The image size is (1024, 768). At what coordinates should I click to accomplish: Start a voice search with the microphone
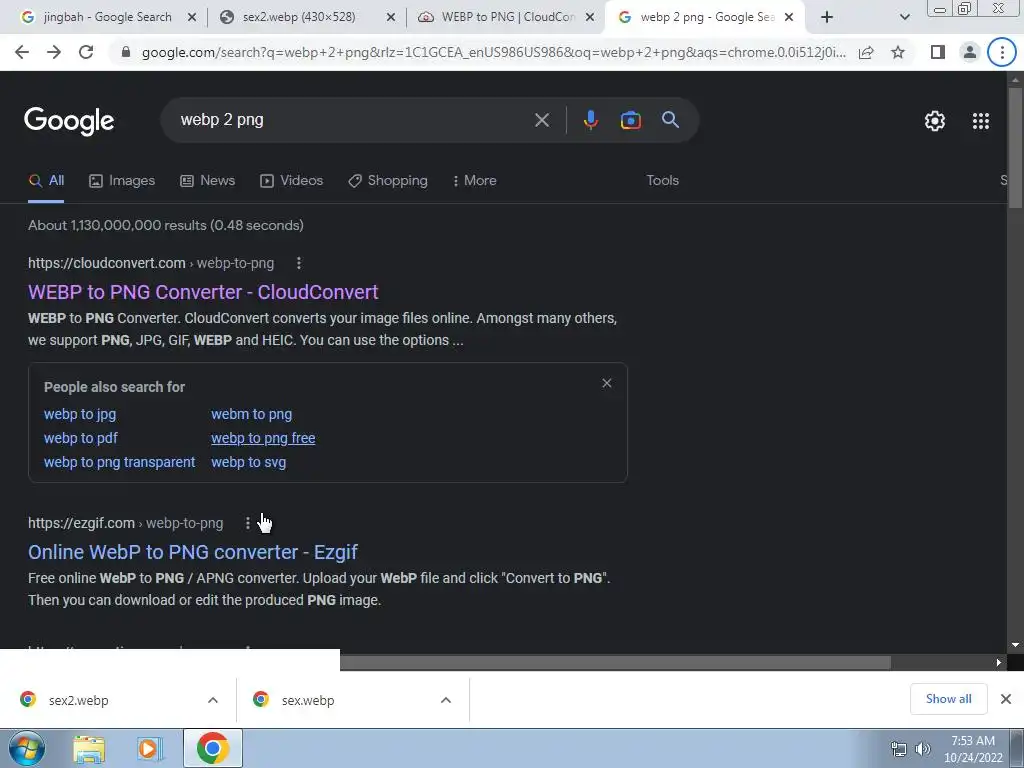point(590,120)
